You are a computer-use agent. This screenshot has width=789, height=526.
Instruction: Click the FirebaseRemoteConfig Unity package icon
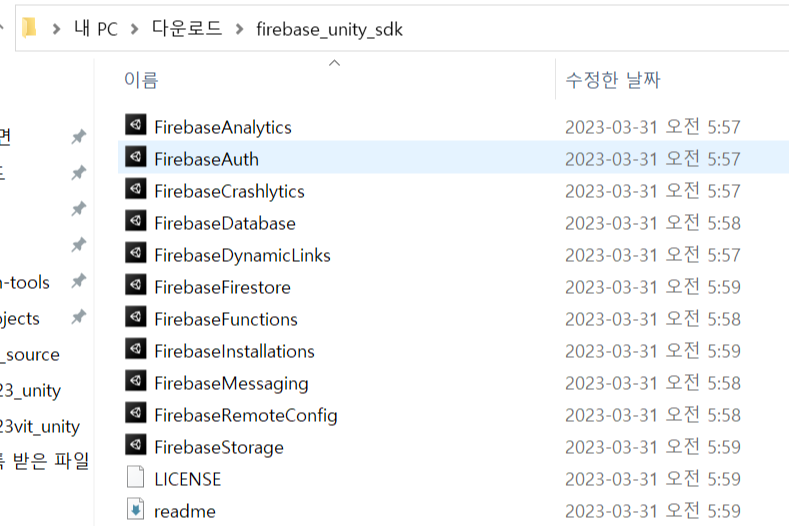click(135, 412)
